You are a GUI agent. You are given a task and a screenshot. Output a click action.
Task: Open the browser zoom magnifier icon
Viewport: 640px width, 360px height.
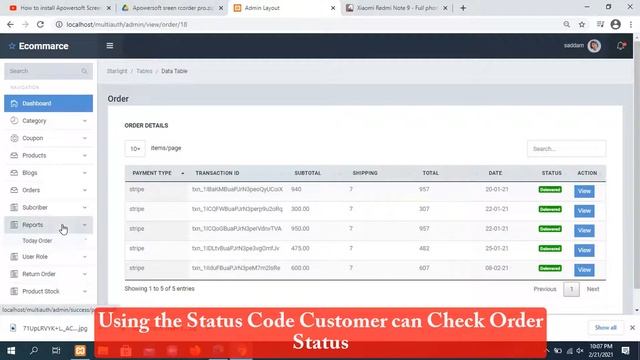[567, 24]
